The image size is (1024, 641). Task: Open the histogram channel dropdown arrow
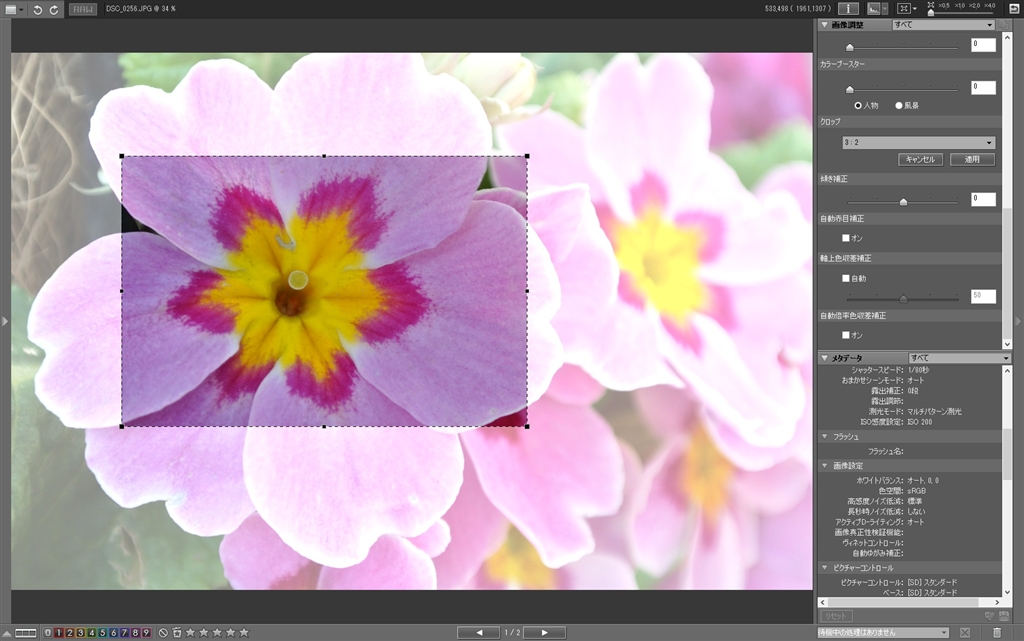[x=885, y=8]
